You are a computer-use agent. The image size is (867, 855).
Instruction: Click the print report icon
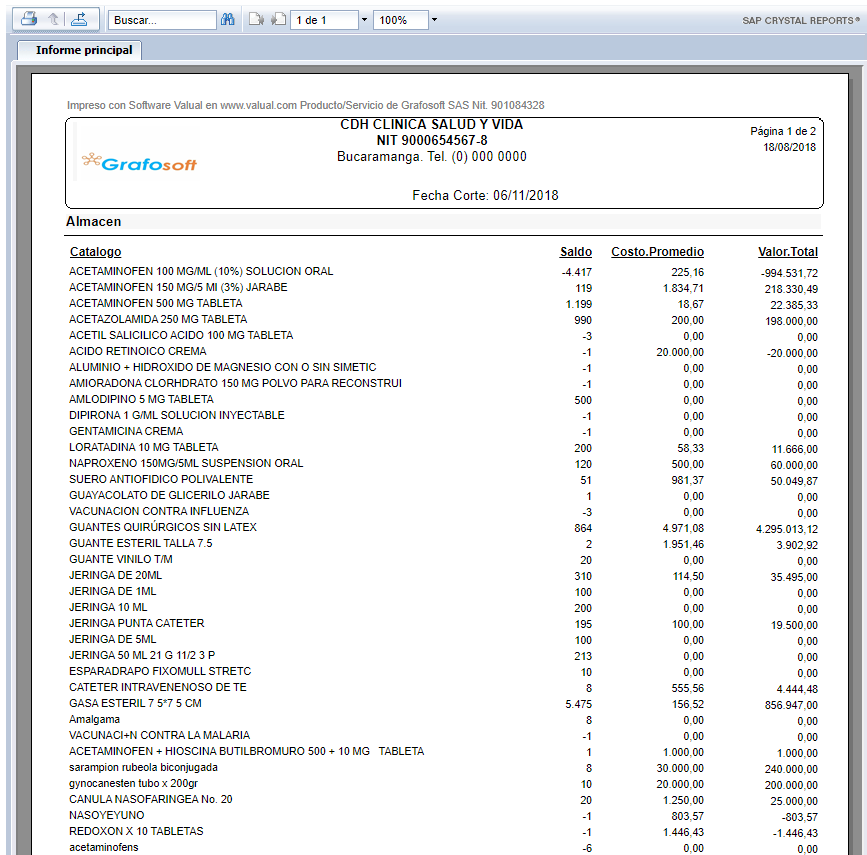30,19
